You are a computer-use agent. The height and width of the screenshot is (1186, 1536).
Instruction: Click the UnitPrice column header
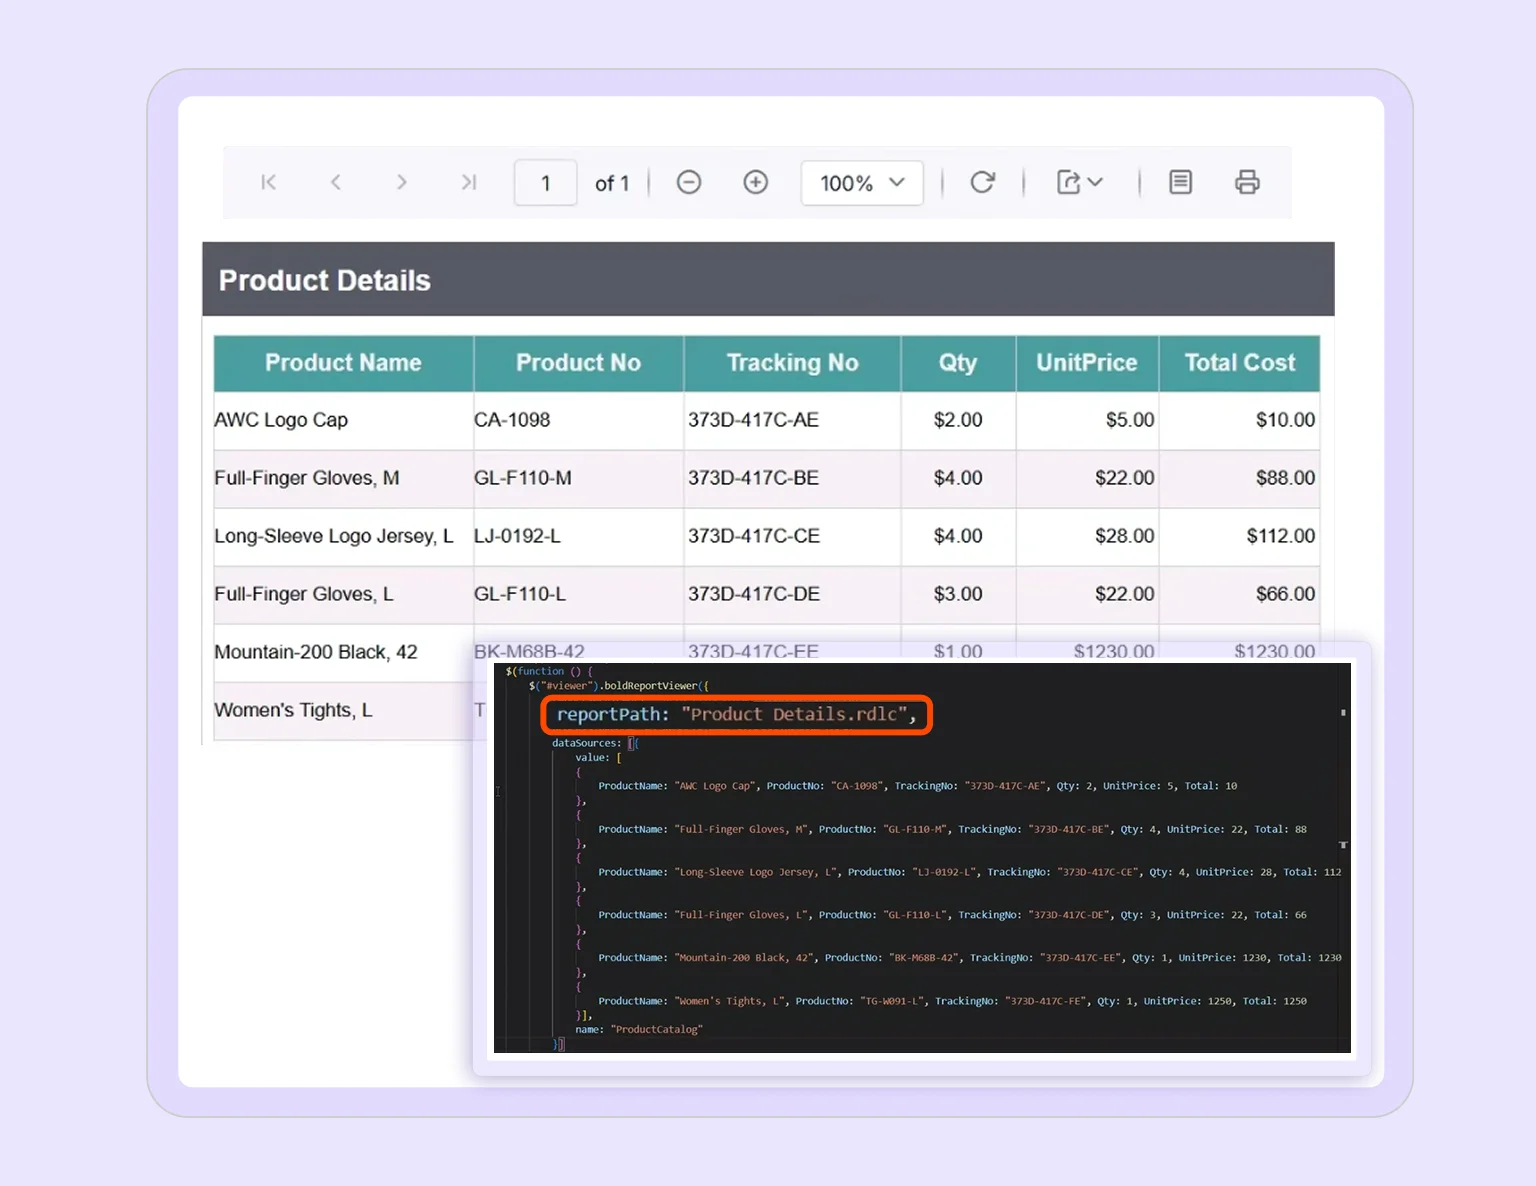pos(1087,363)
